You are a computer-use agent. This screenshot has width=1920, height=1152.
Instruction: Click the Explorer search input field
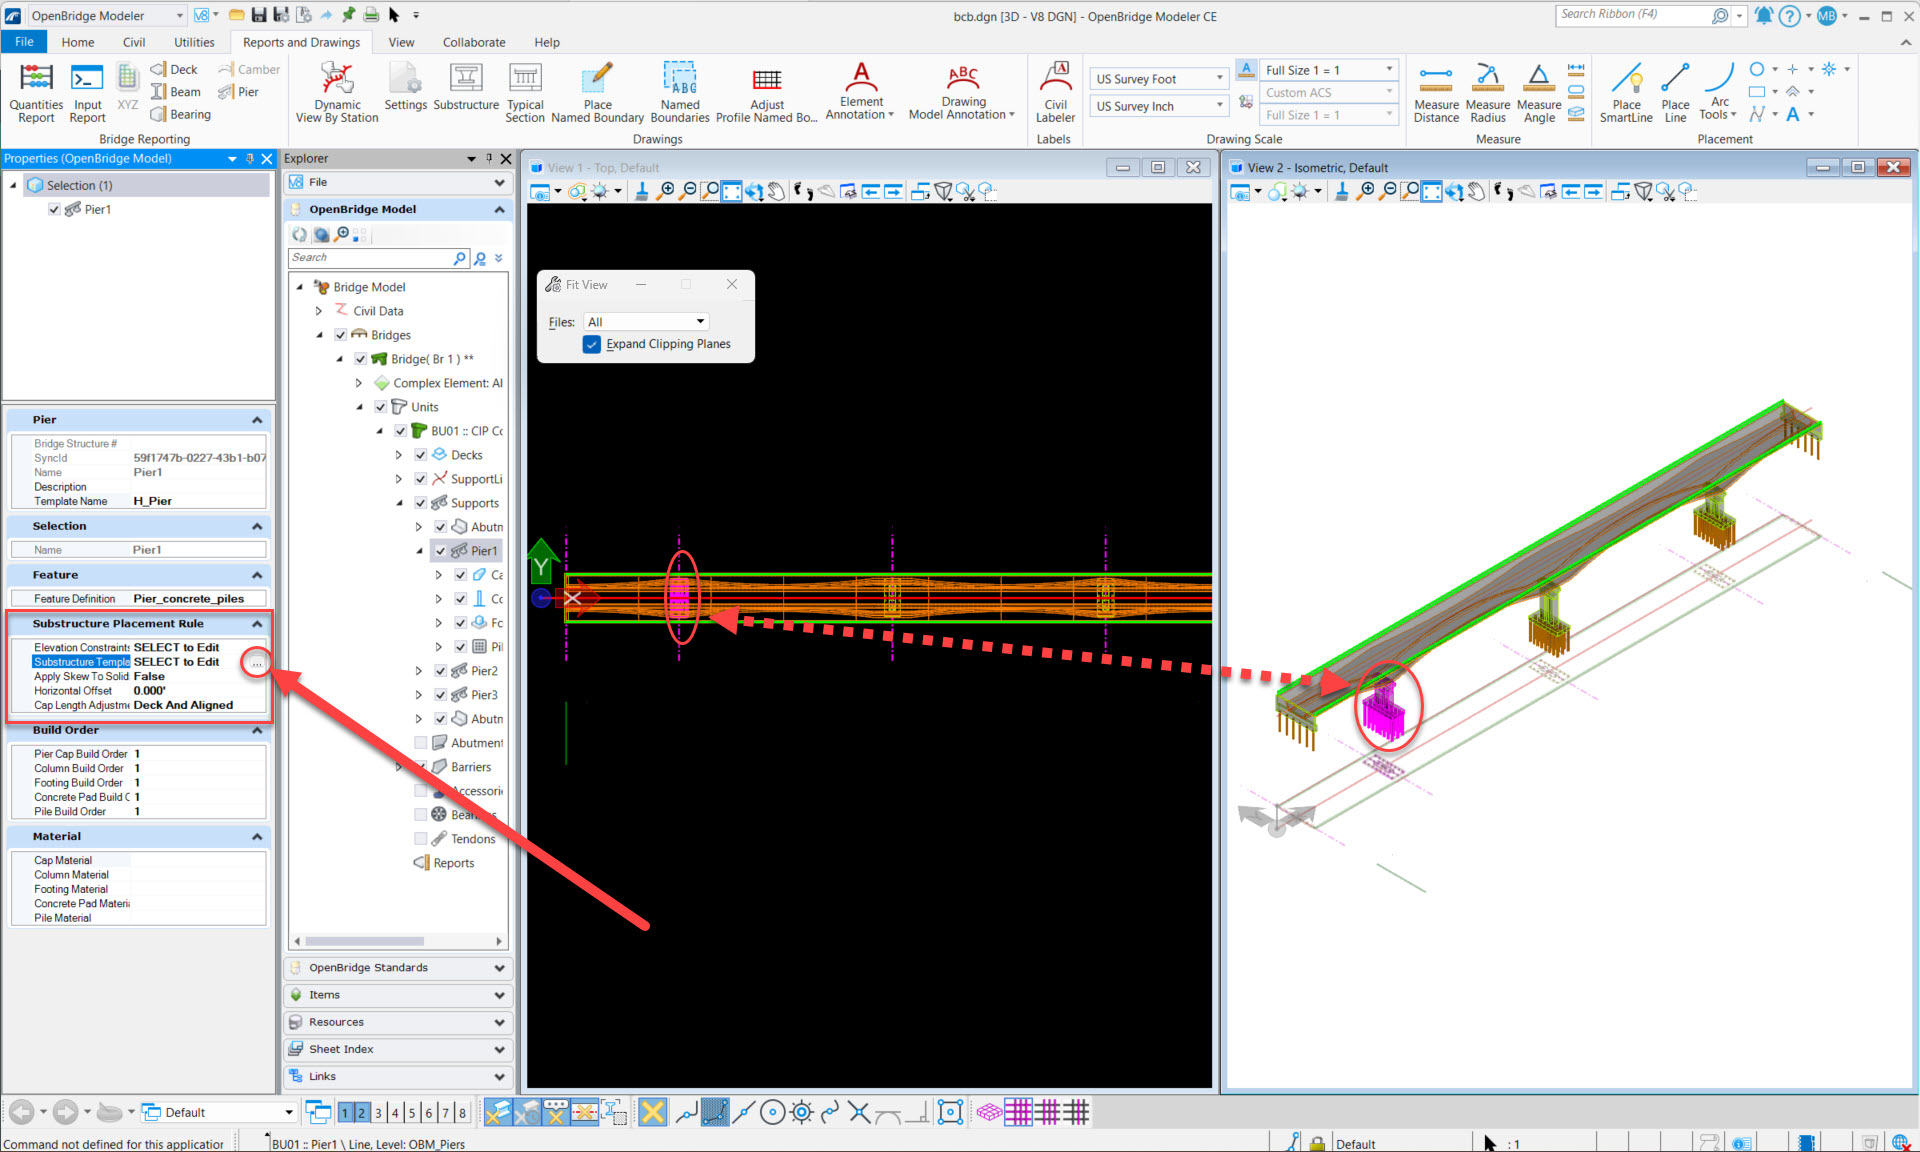click(x=370, y=258)
